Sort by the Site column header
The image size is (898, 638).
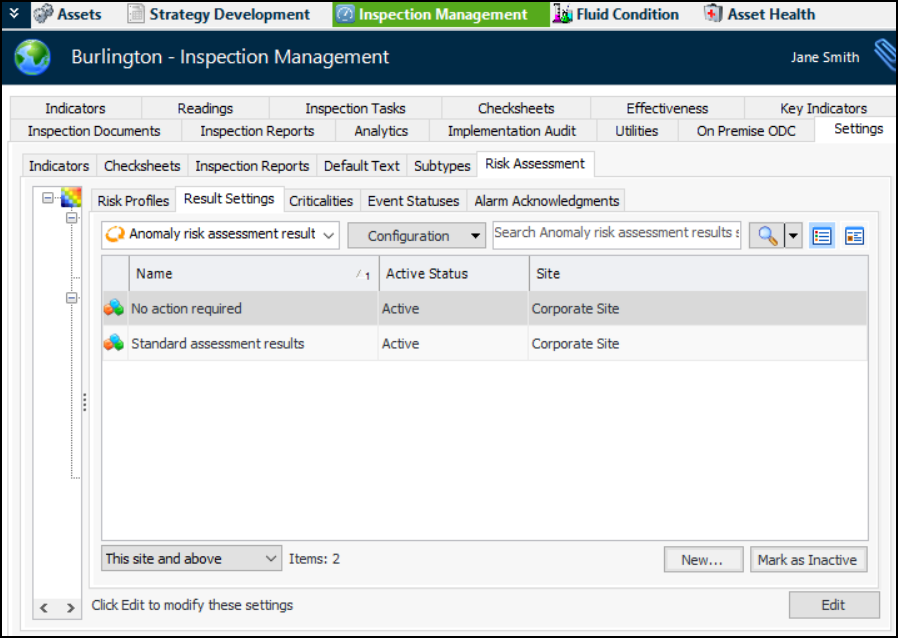click(698, 274)
